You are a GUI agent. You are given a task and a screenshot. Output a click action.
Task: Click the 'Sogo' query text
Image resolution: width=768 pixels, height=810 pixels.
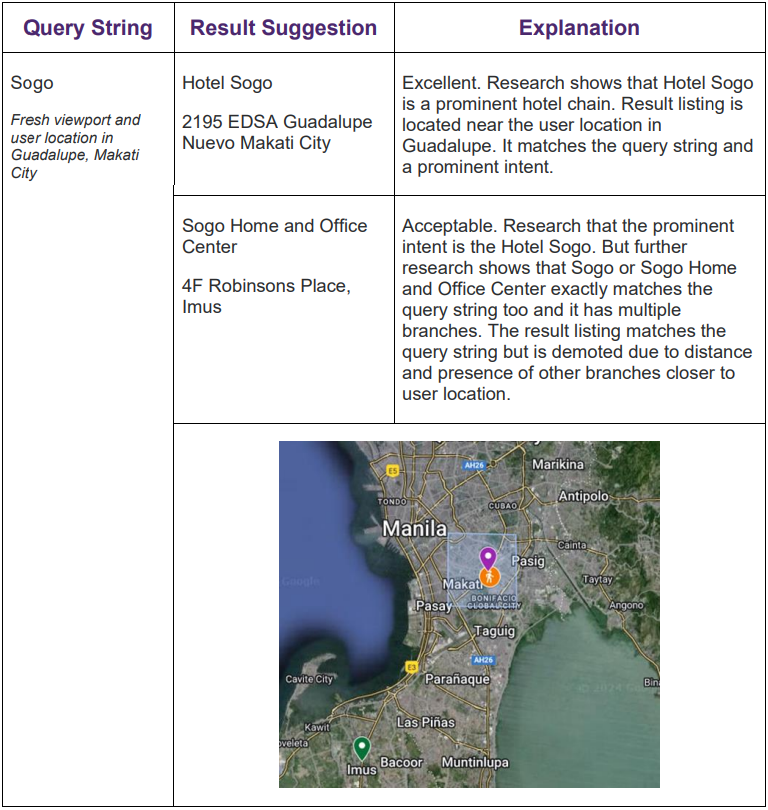[x=32, y=83]
